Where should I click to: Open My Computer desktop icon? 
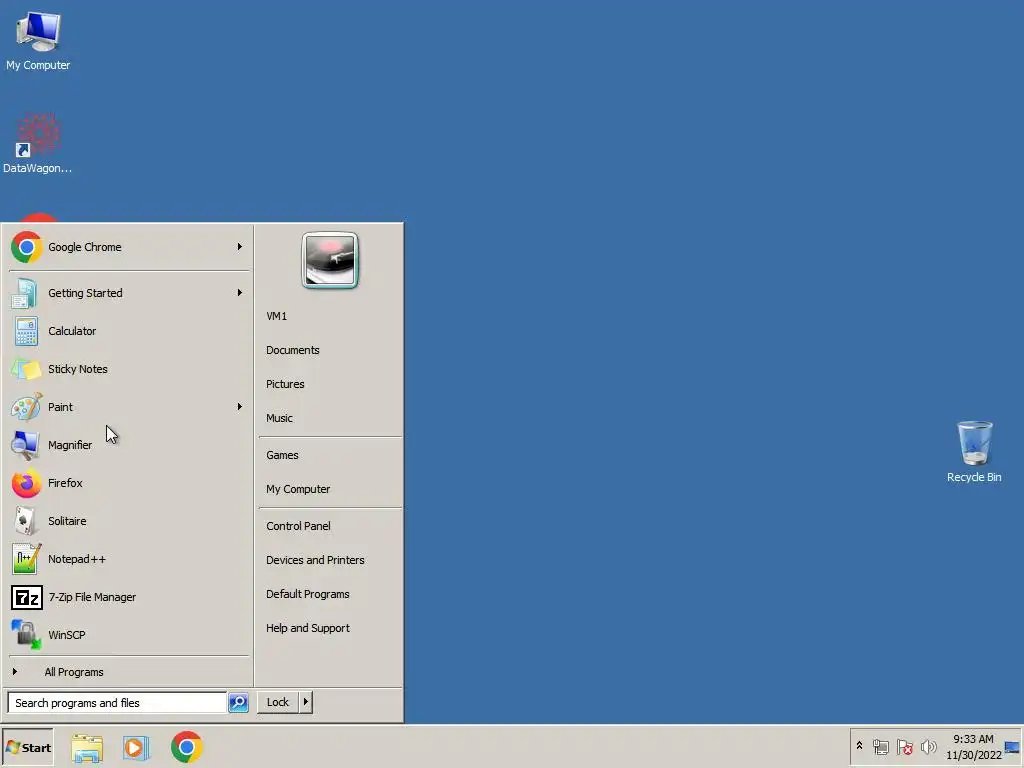coord(38,40)
